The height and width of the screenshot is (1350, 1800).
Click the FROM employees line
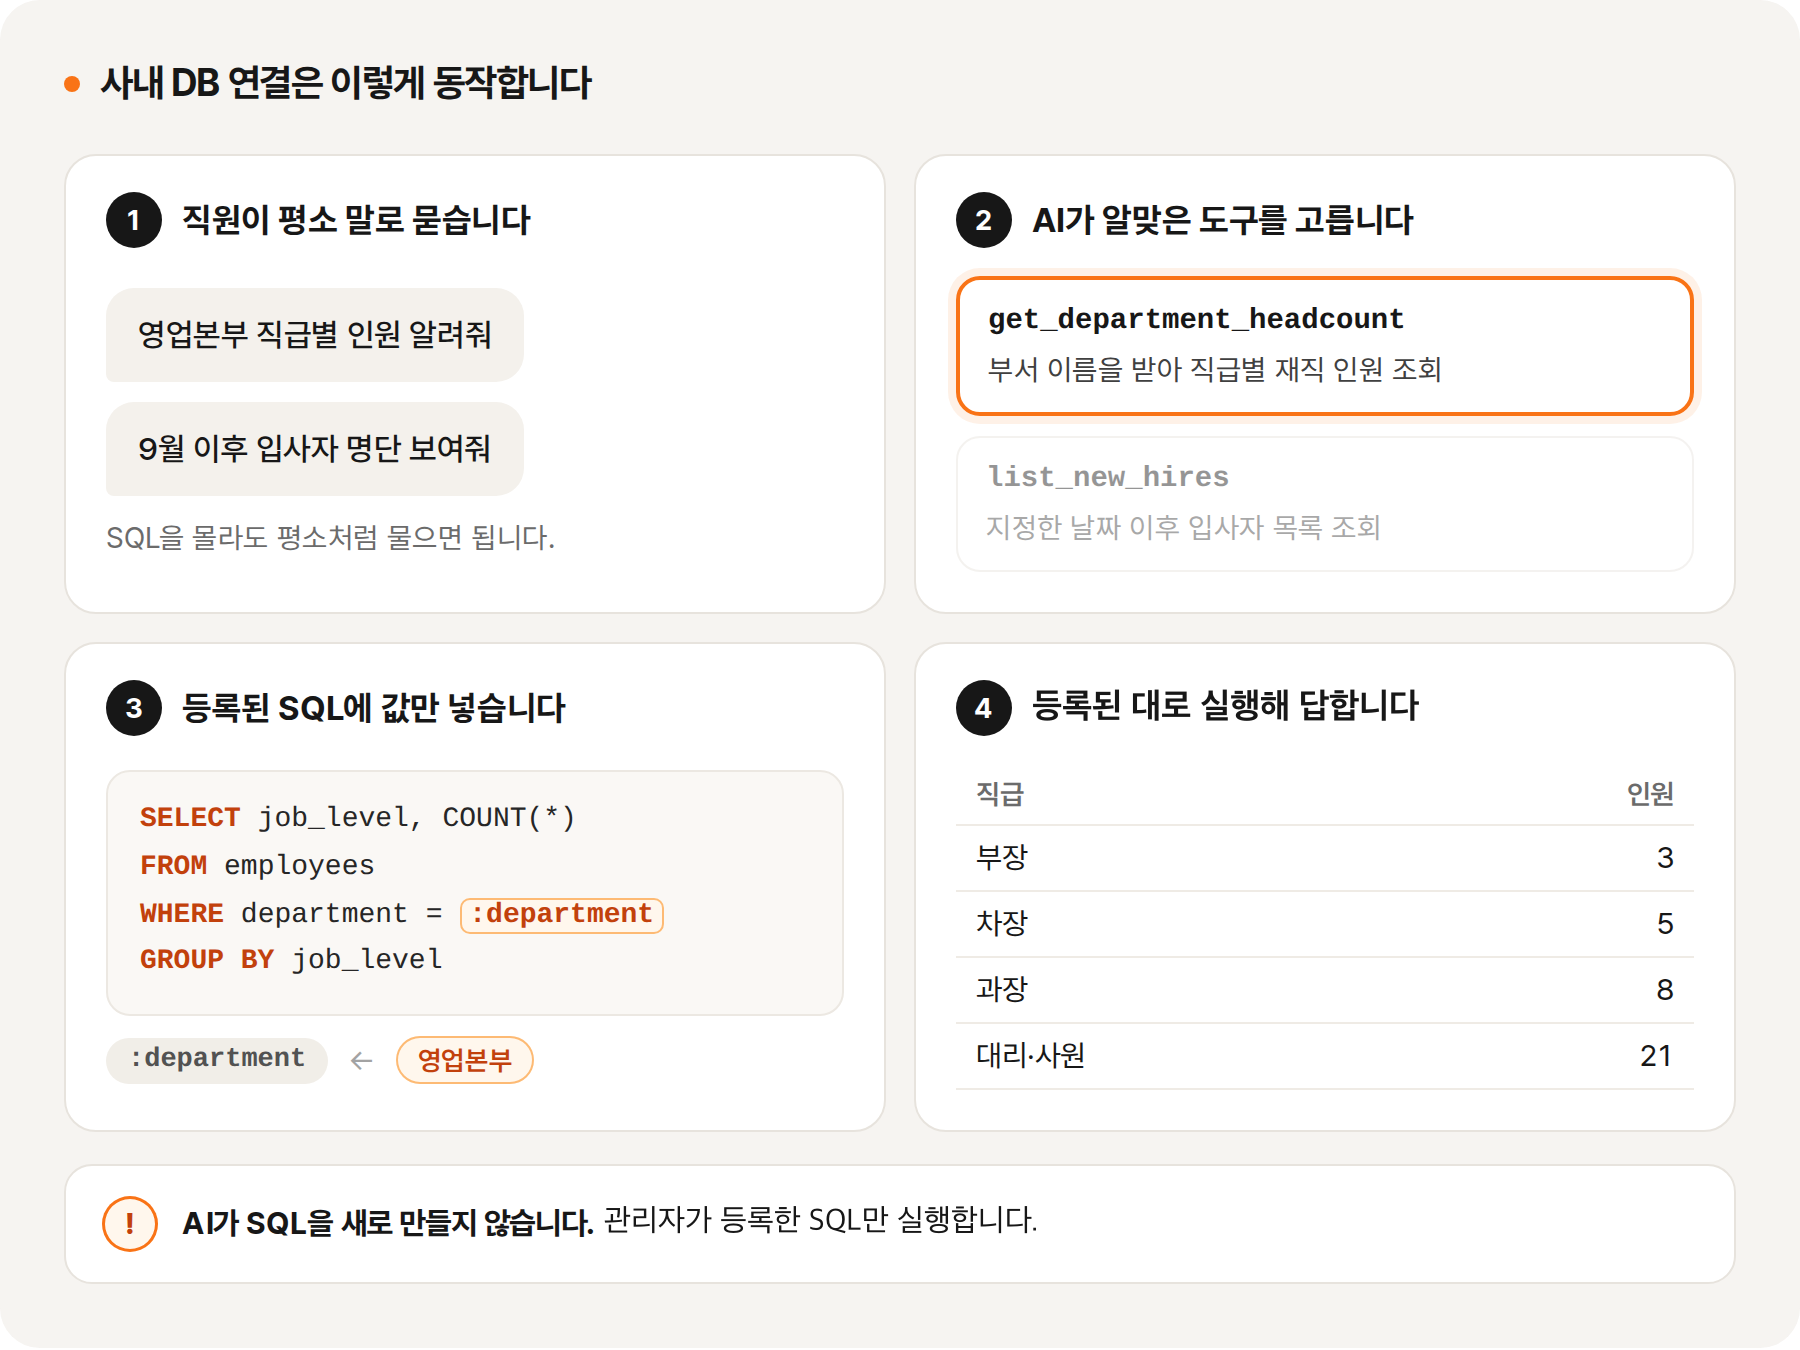[257, 865]
